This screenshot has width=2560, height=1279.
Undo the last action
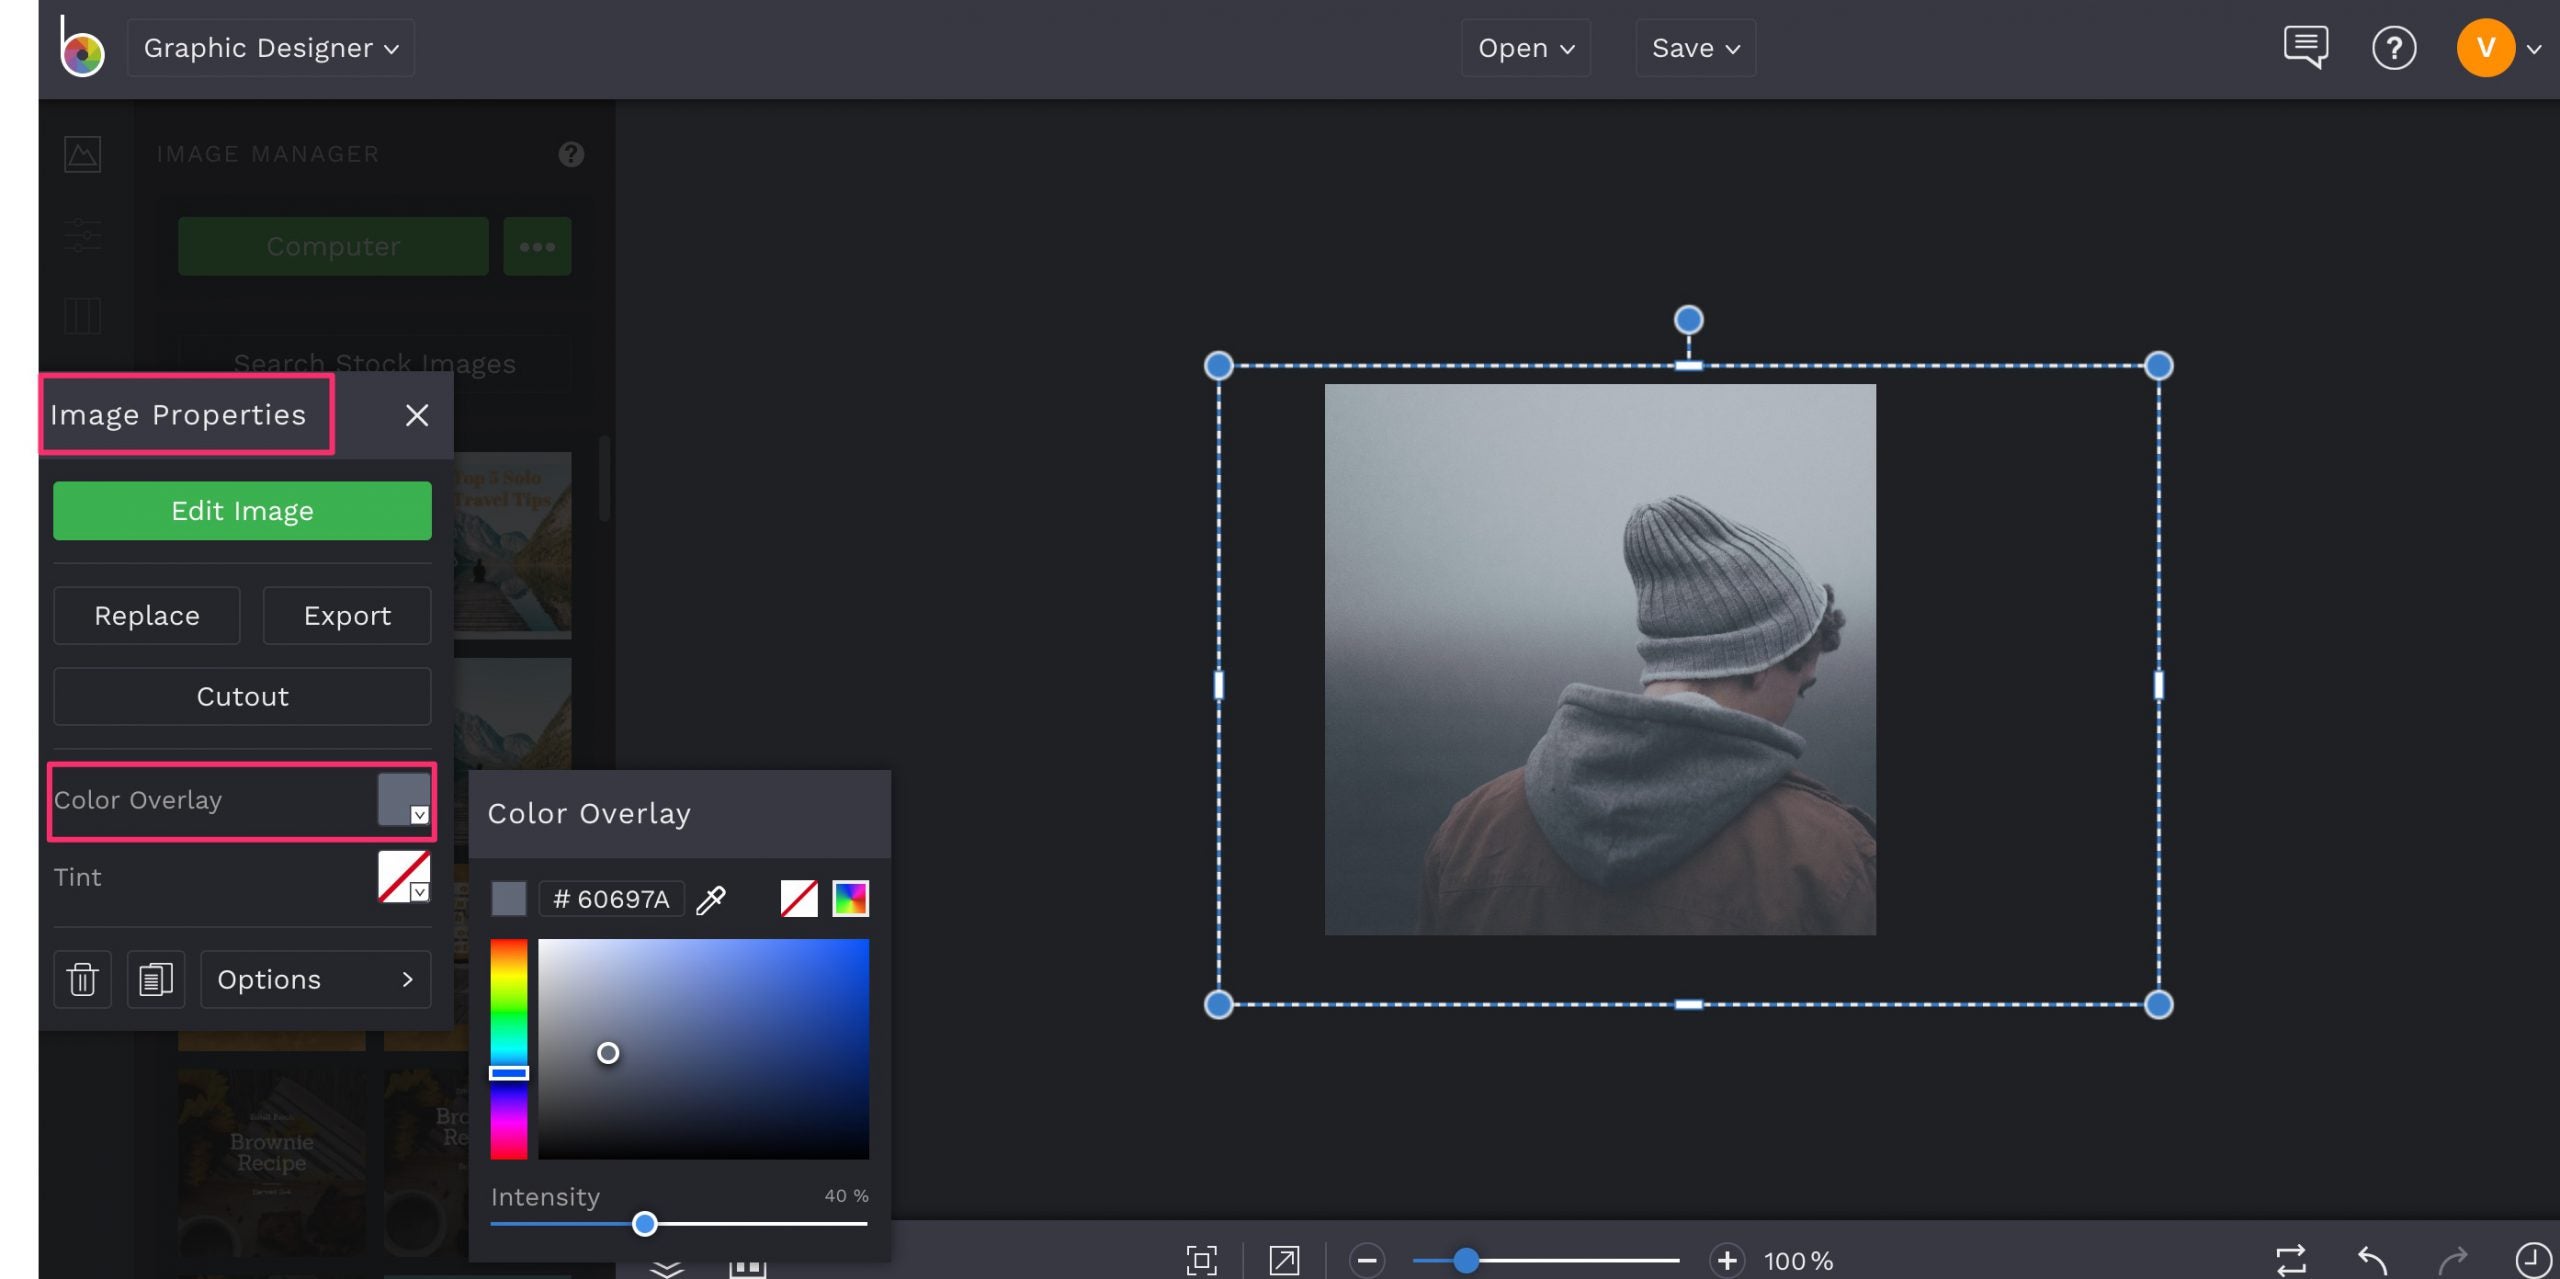[x=2368, y=1260]
